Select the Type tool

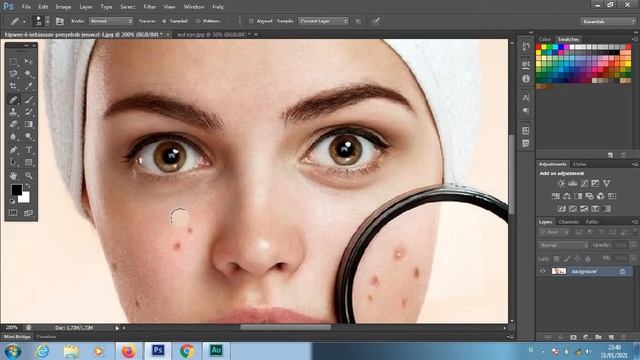coord(29,150)
